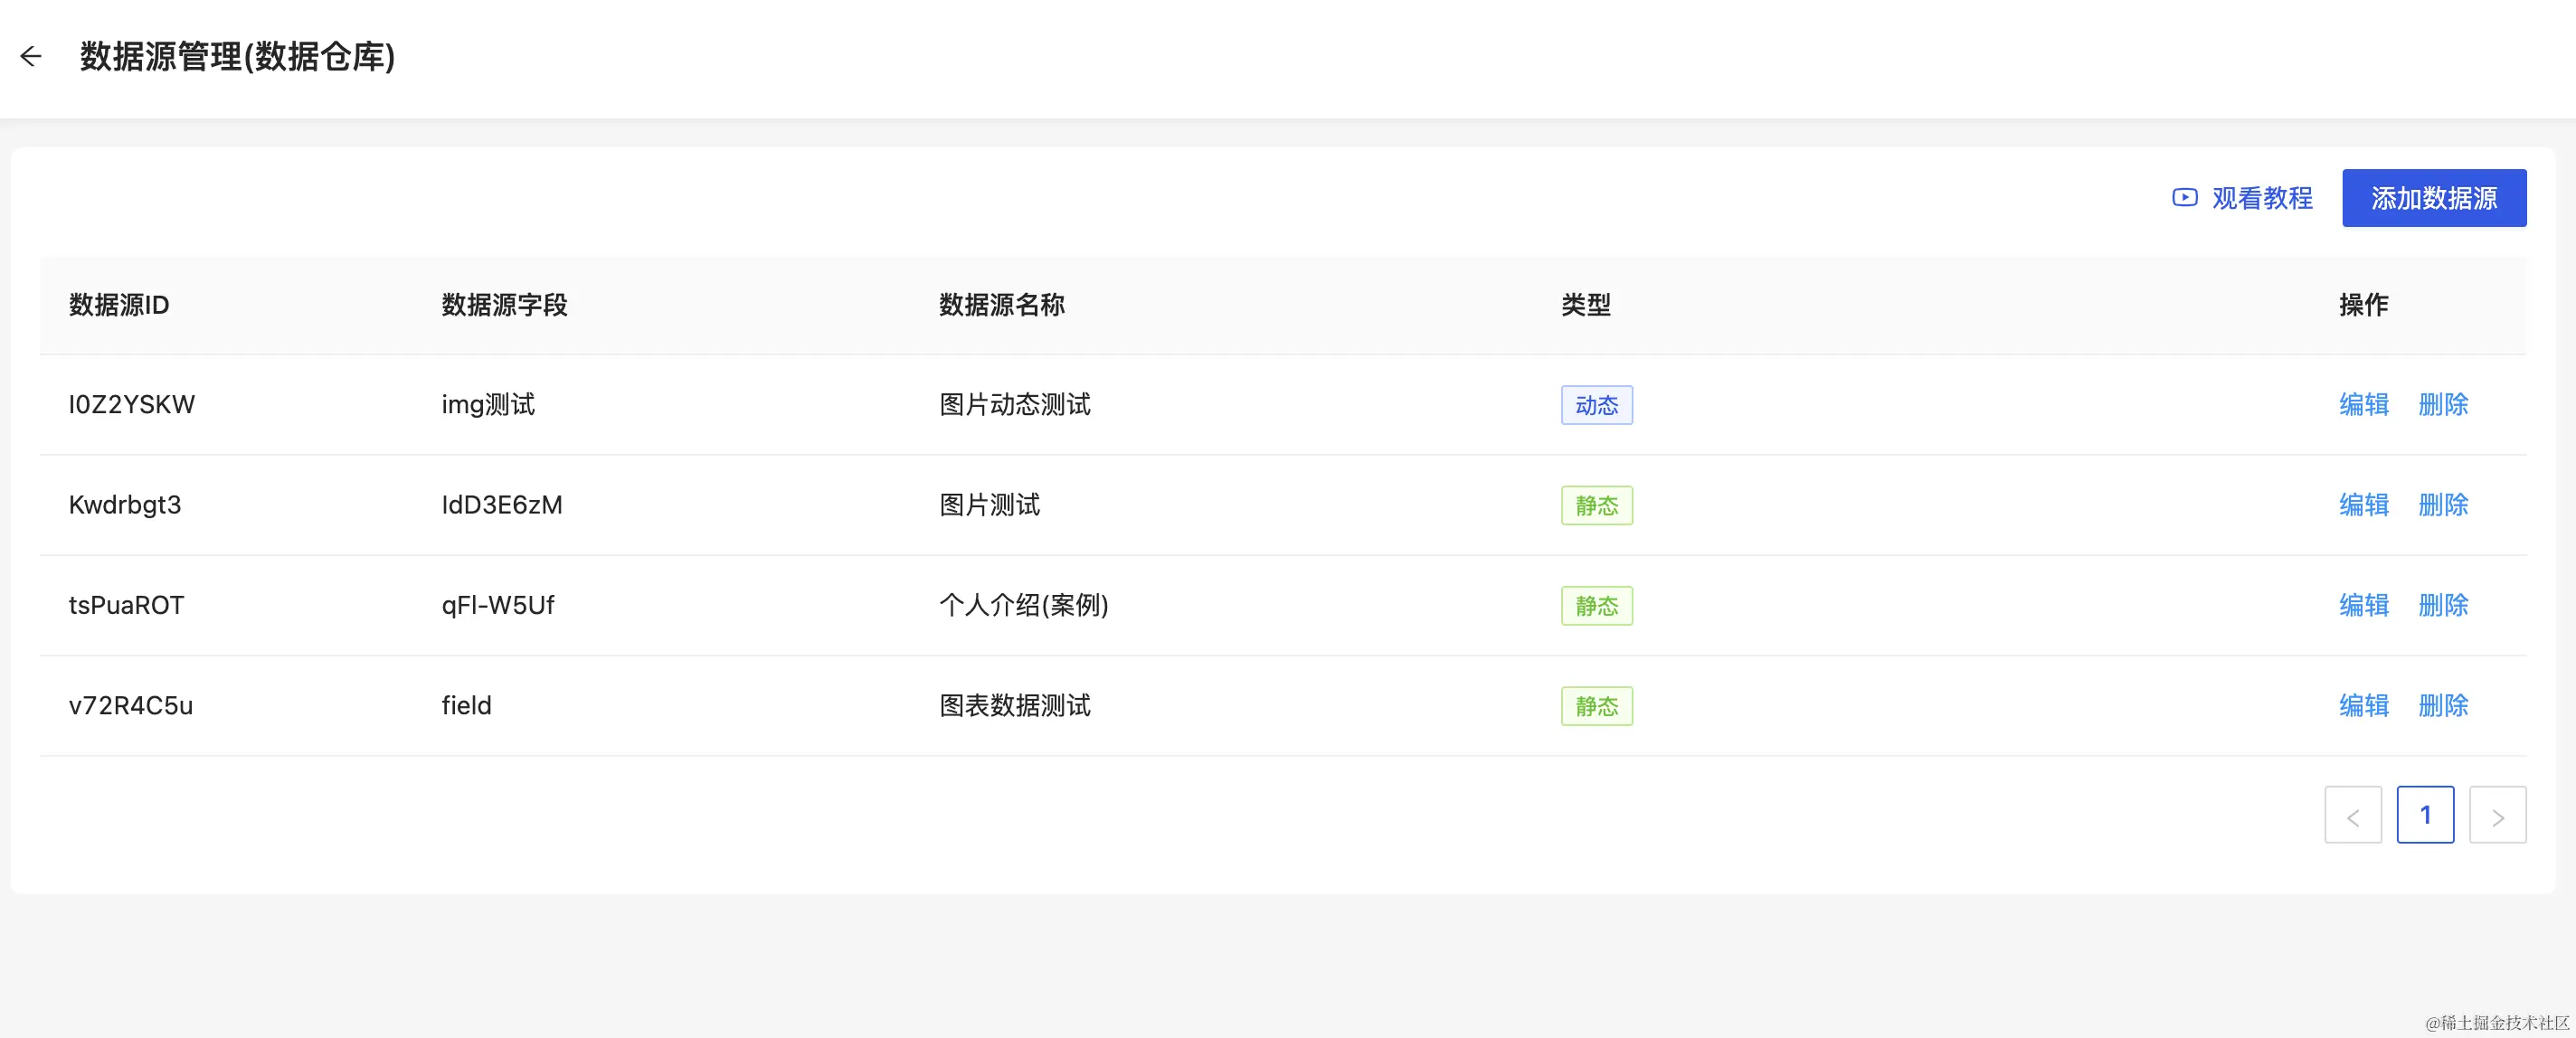Edit the 图表数据测试 data source
The image size is (2576, 1038).
click(2364, 706)
